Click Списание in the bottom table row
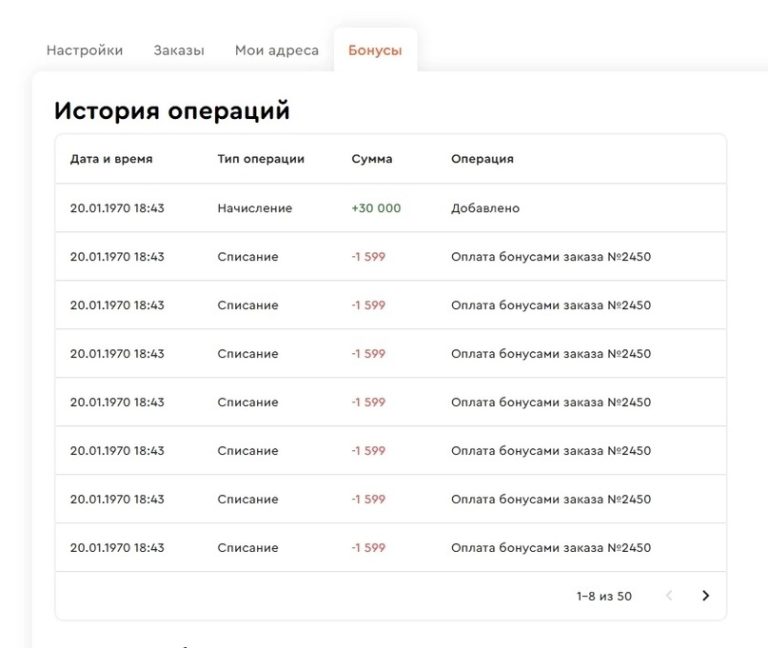This screenshot has width=768, height=648. [248, 548]
